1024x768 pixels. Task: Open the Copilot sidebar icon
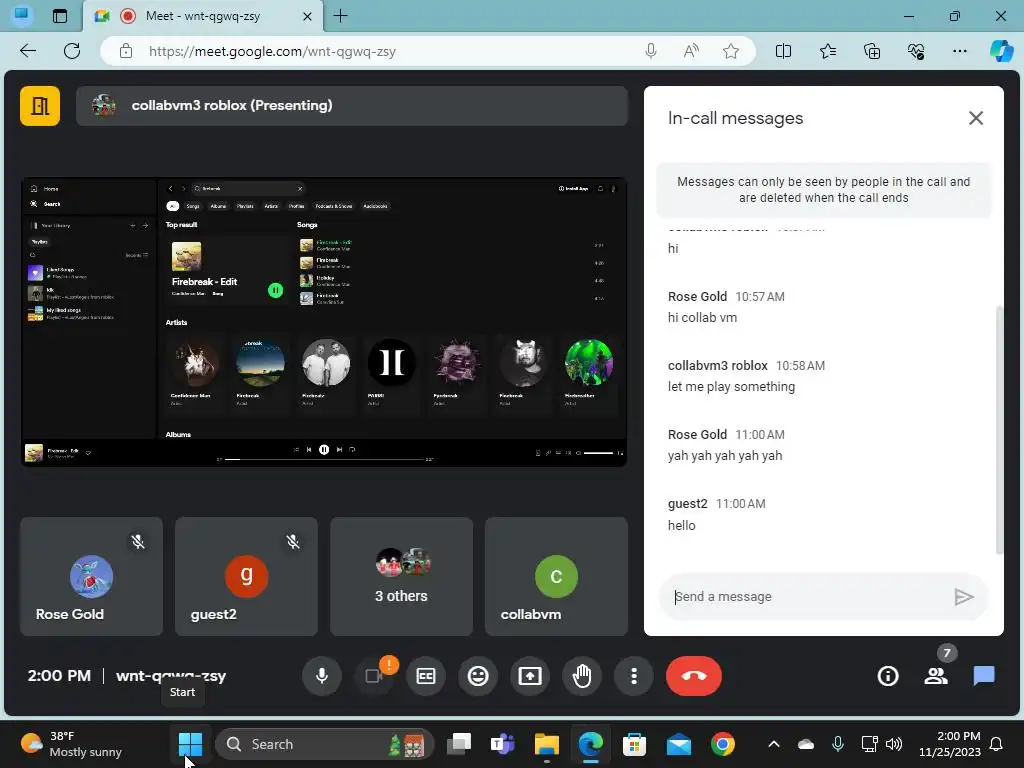click(1001, 51)
